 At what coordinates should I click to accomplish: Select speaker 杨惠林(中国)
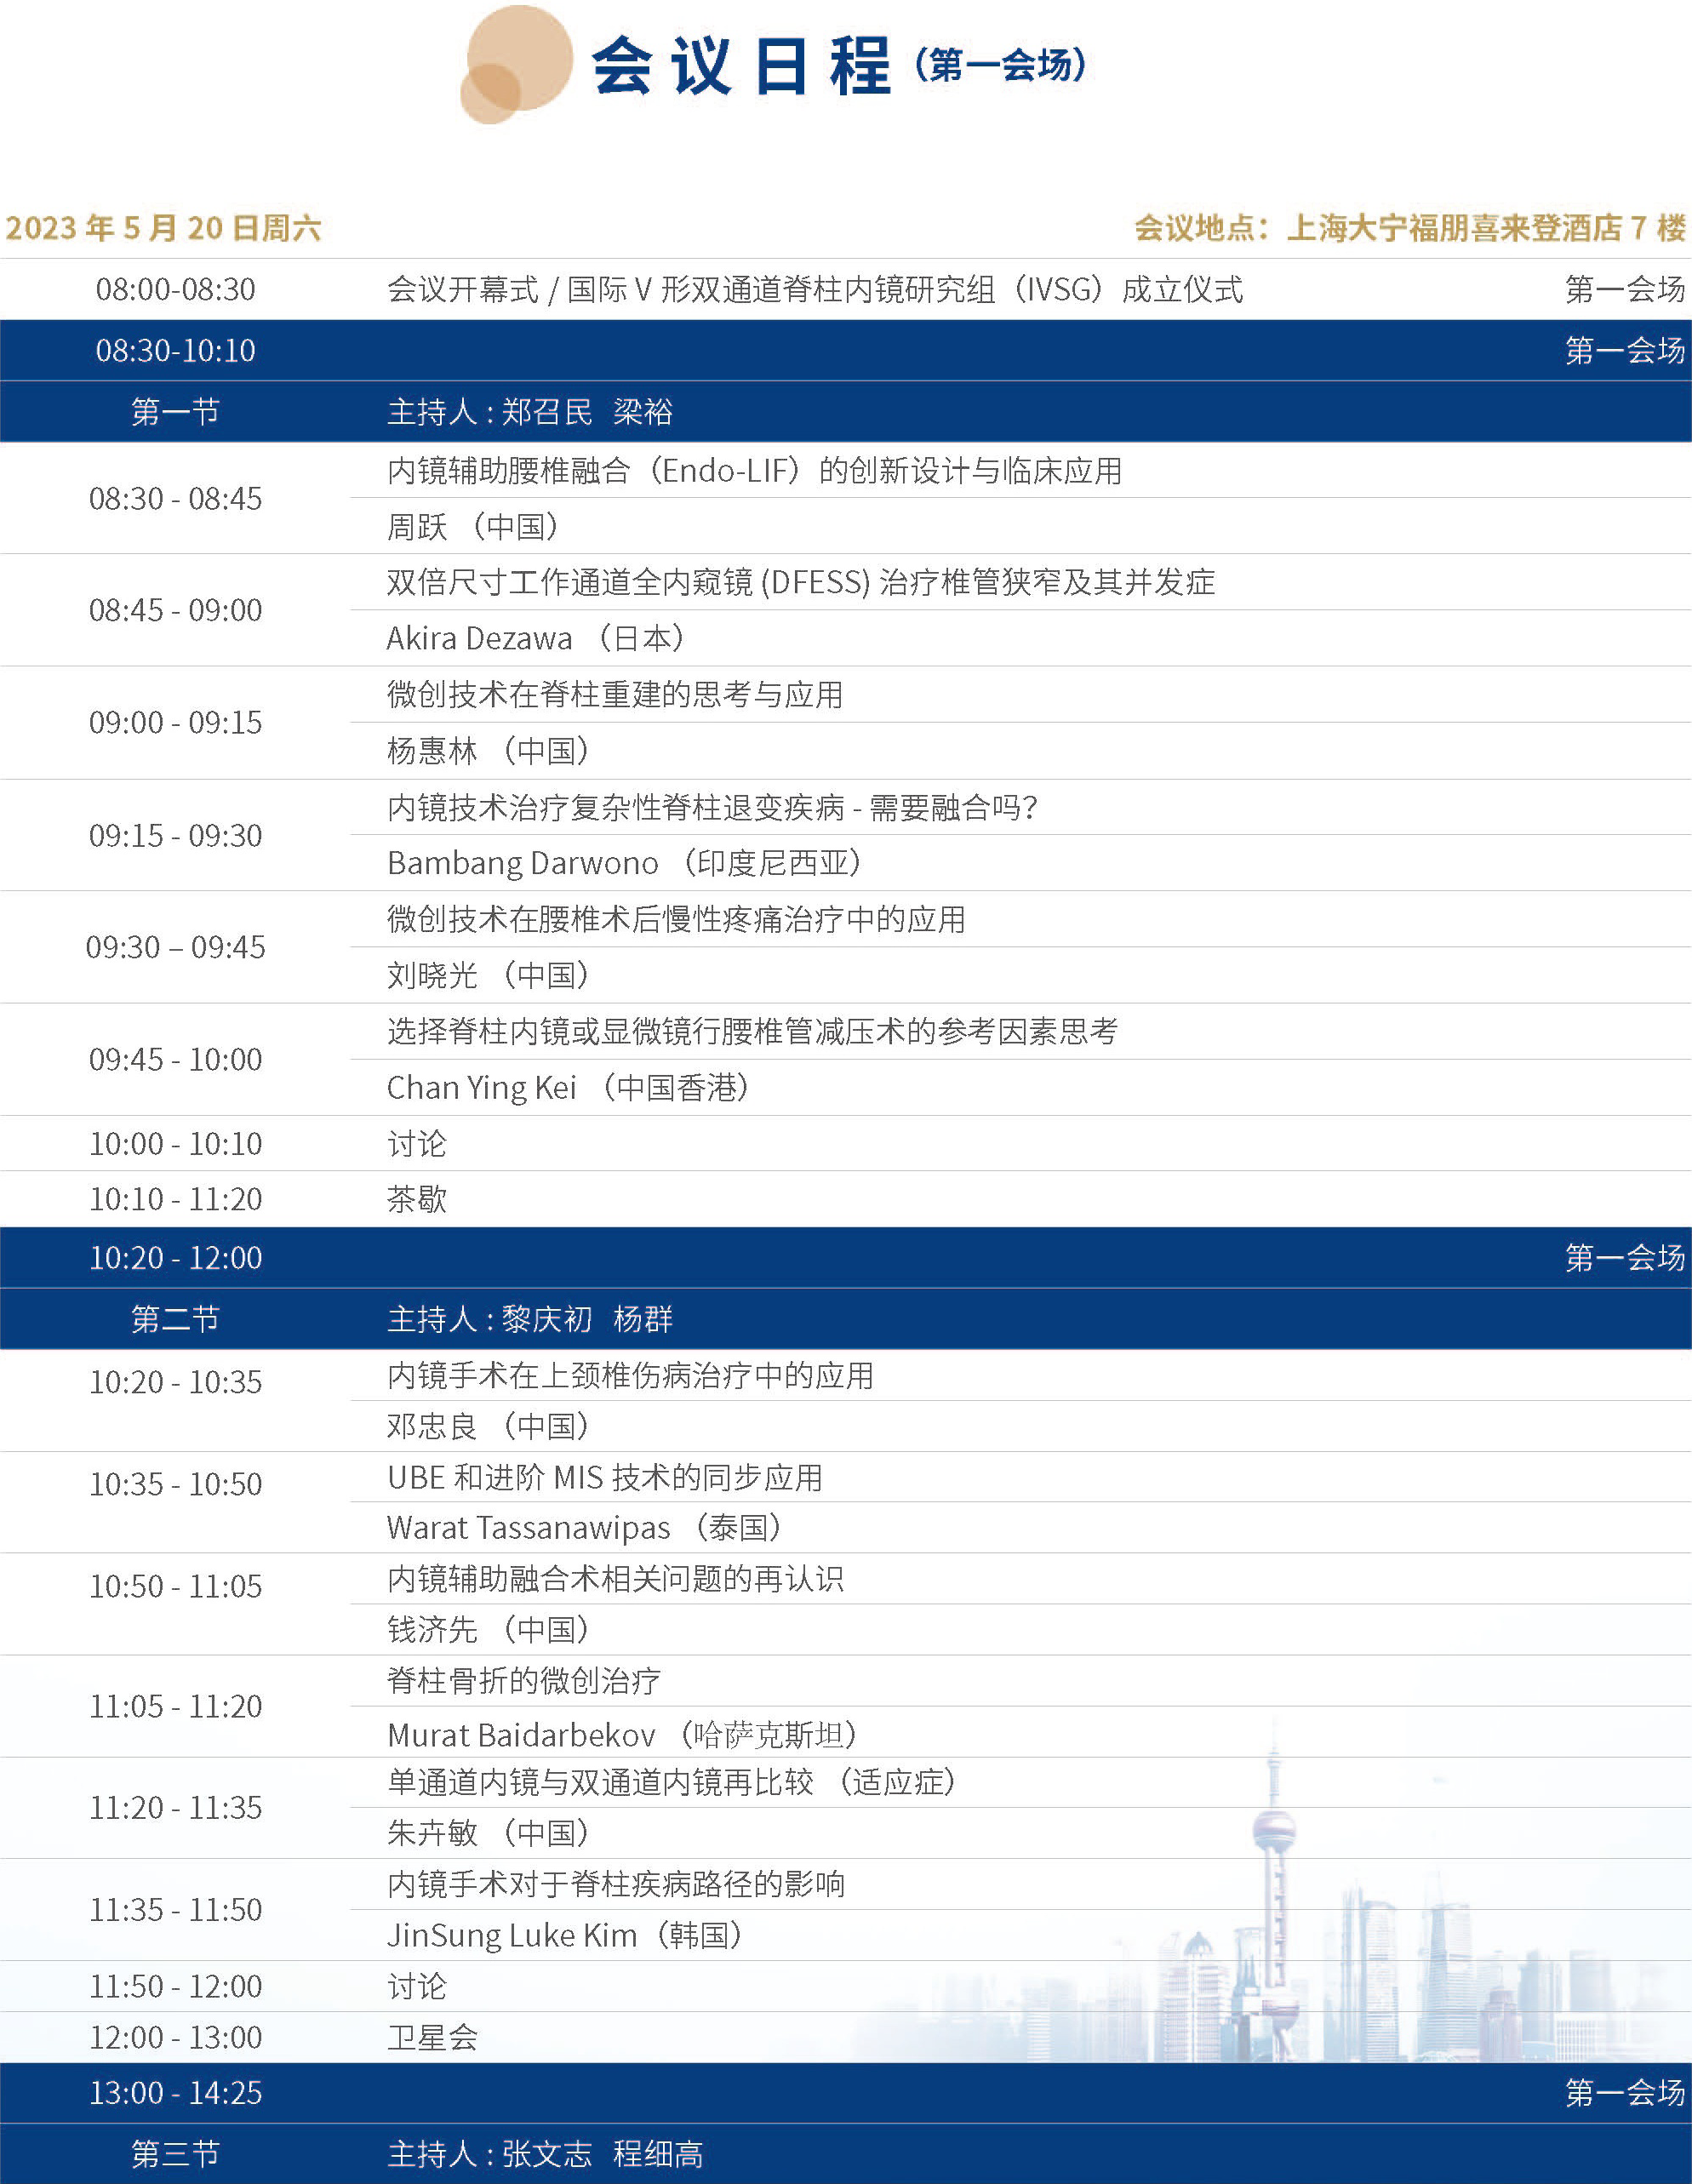489,750
